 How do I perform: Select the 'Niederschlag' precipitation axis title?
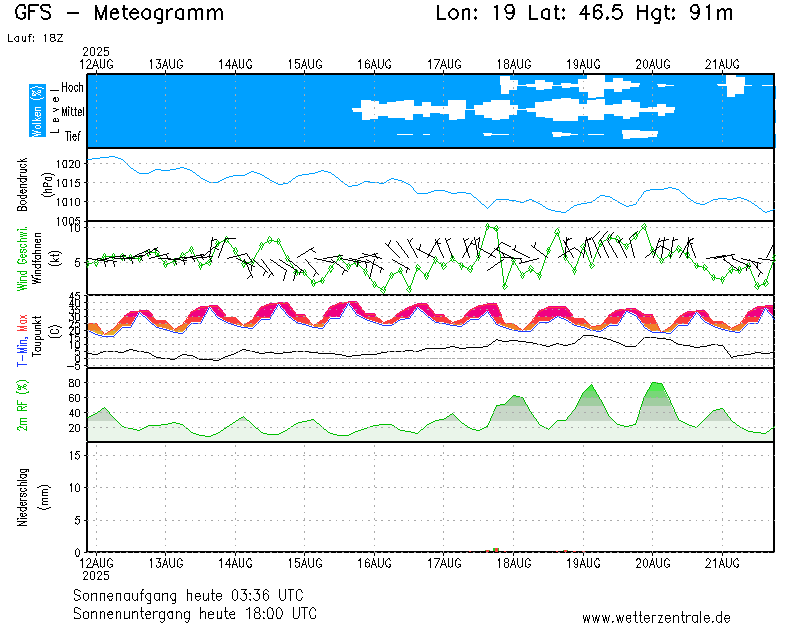click(22, 497)
